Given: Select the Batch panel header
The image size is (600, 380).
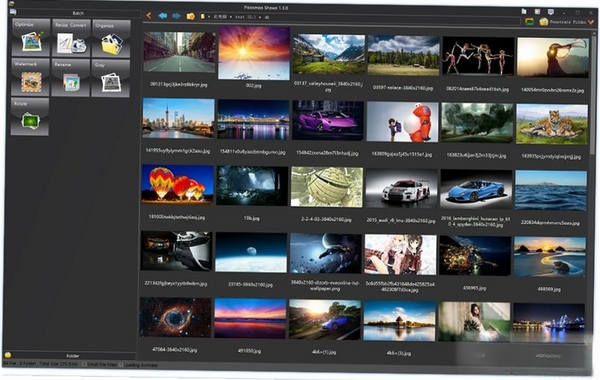Looking at the screenshot, I should coord(78,13).
